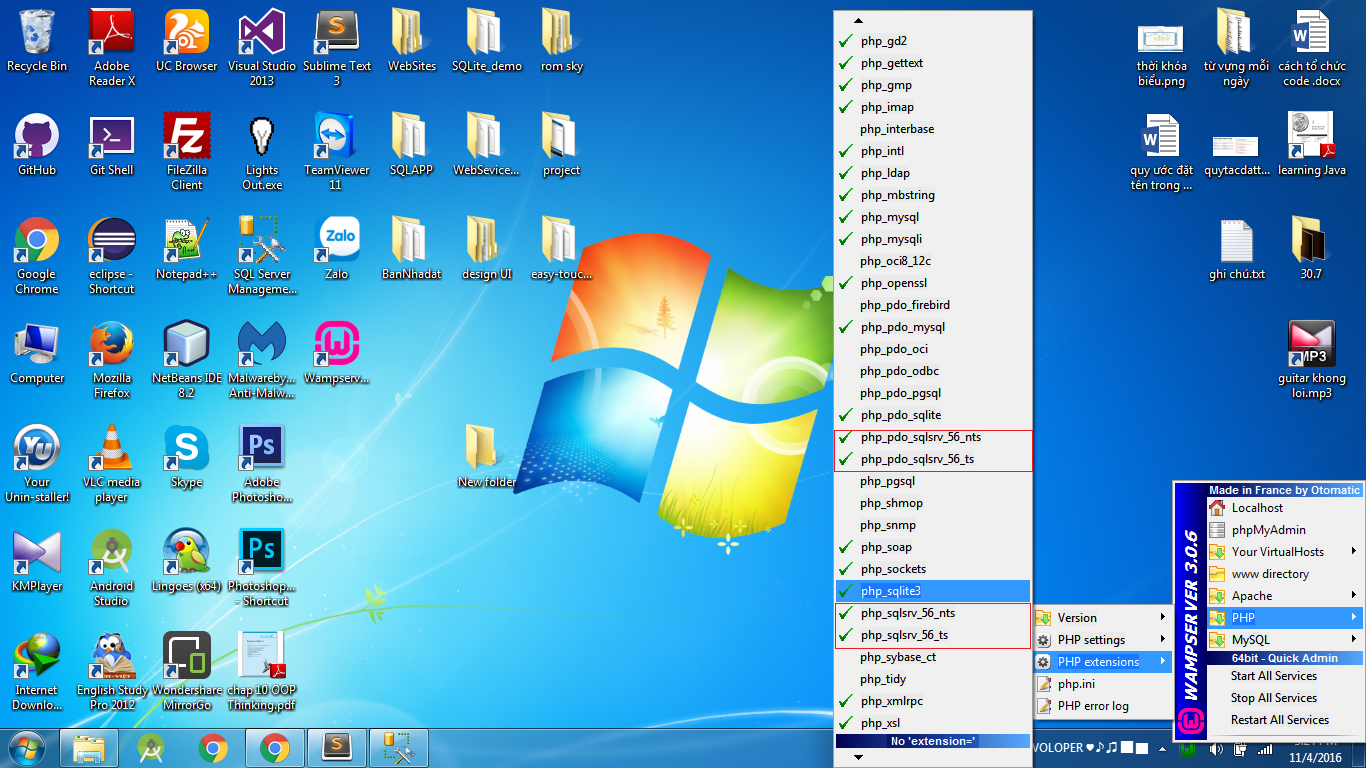Viewport: 1366px width, 773px height.
Task: Open the Visual Studio 2013 shortcut
Action: coord(262,48)
